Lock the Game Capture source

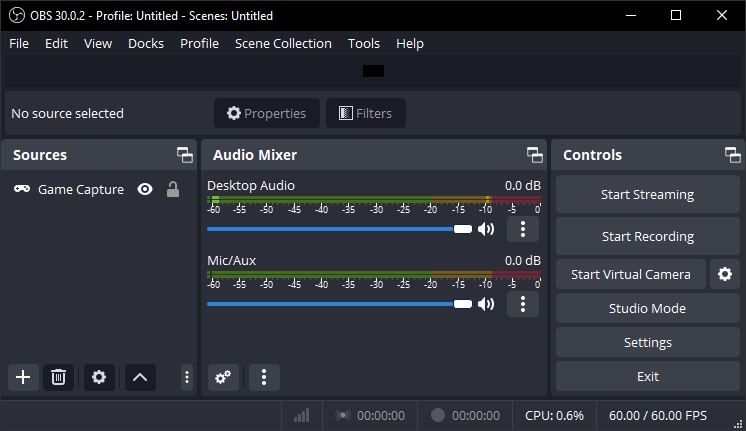[173, 189]
